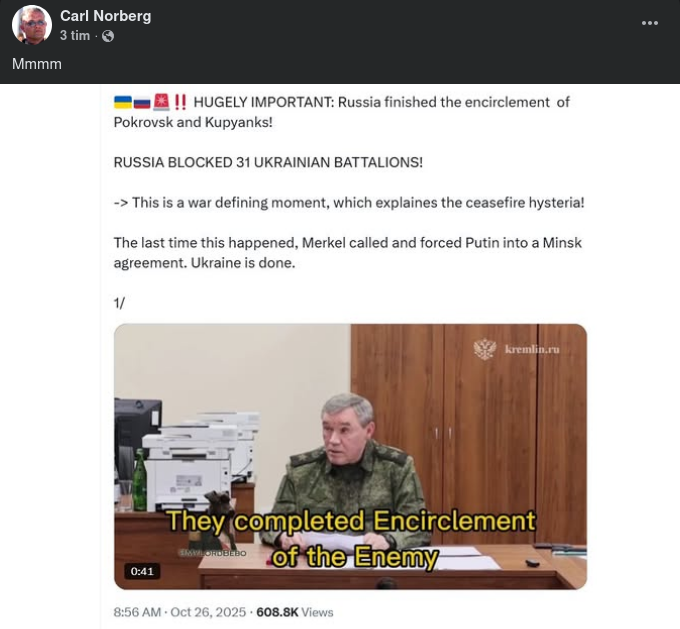Viewport: 680px width, 629px height.
Task: Click the double exclamation mark emoji
Action: [x=180, y=102]
